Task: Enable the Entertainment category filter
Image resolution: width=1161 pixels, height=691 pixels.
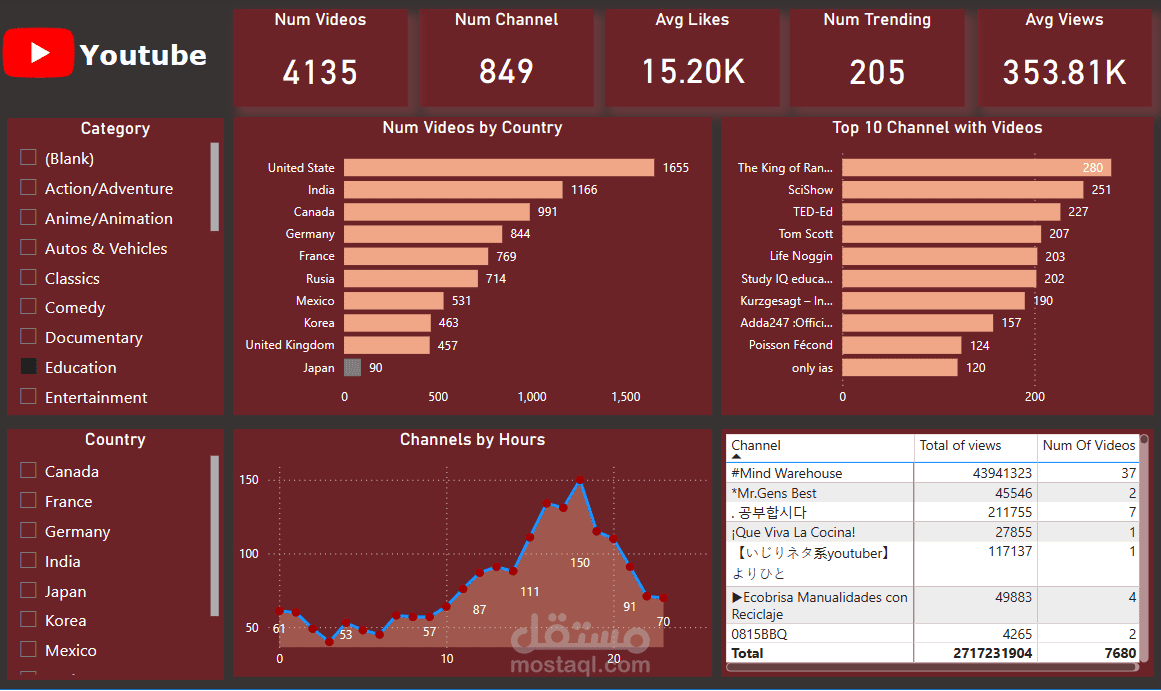Action: tap(28, 396)
